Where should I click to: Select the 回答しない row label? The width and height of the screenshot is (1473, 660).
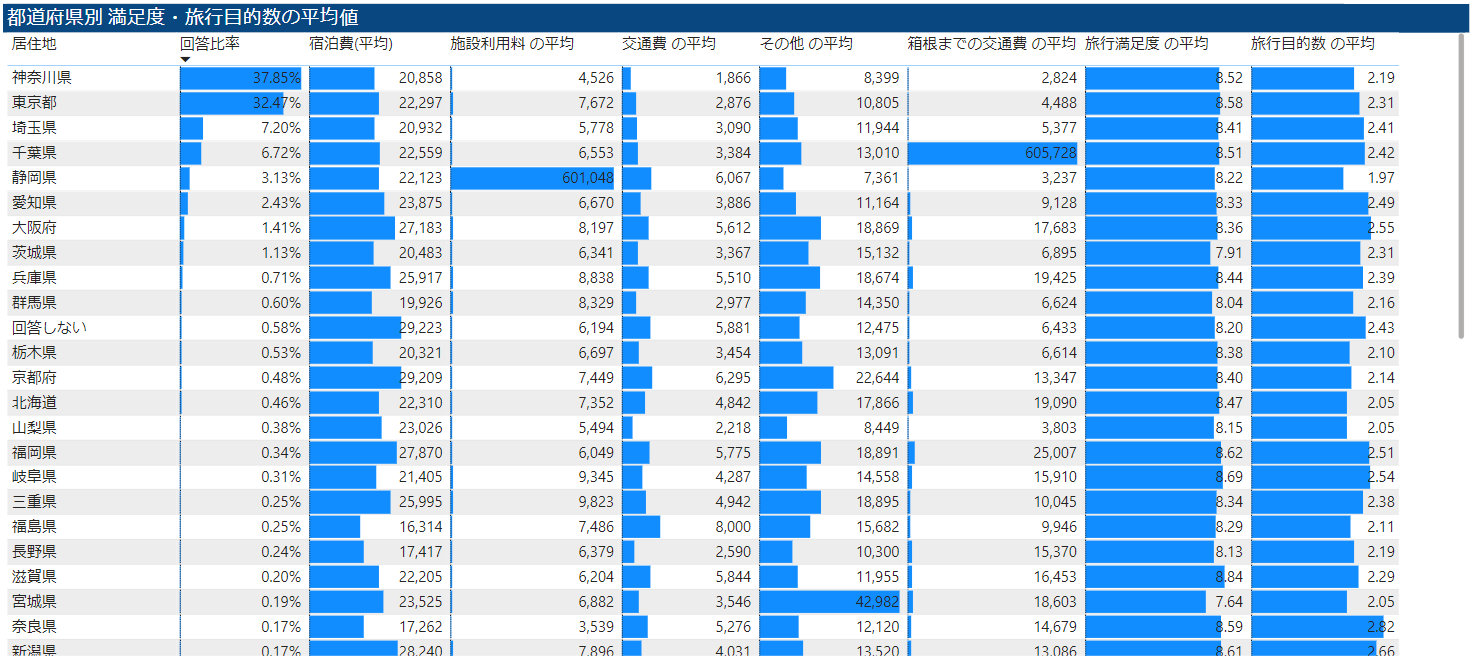(x=49, y=328)
